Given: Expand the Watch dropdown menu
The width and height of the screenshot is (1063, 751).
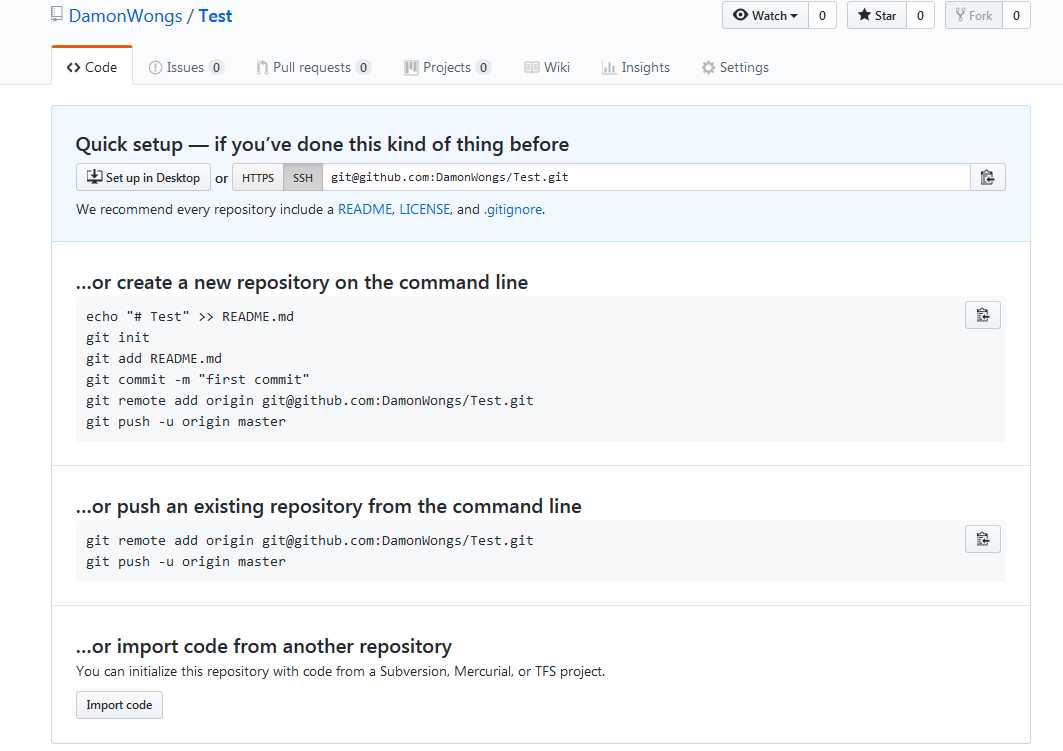Looking at the screenshot, I should pos(765,16).
